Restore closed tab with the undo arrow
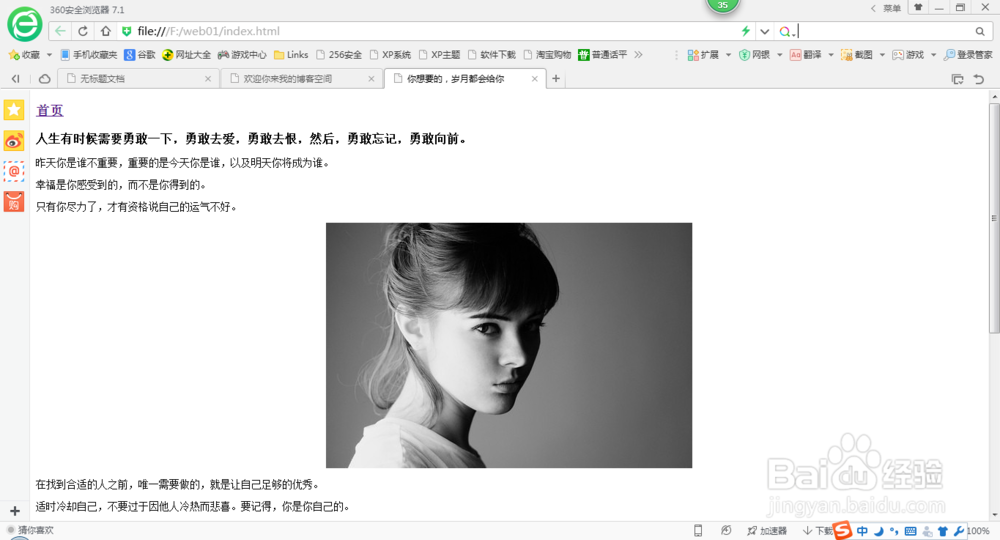1000x540 pixels. (x=979, y=79)
